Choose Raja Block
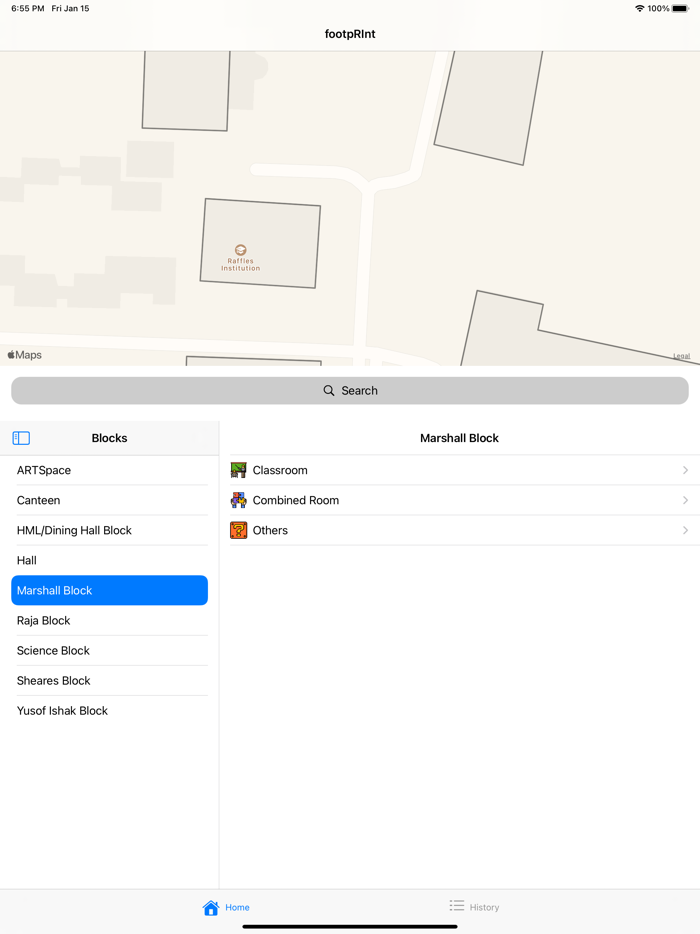Viewport: 700px width, 934px height. [x=110, y=621]
